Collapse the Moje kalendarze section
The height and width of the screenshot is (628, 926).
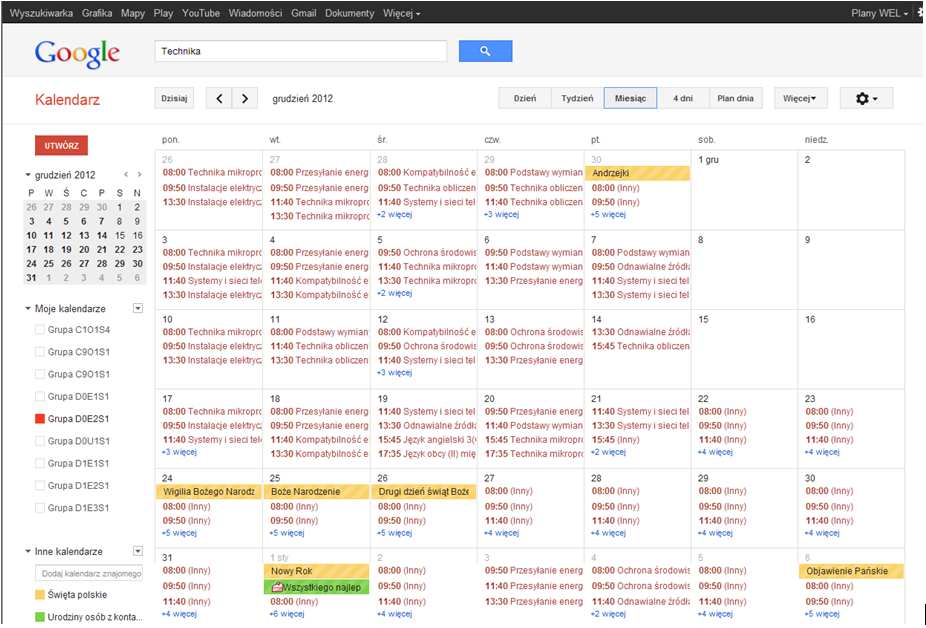click(28, 308)
